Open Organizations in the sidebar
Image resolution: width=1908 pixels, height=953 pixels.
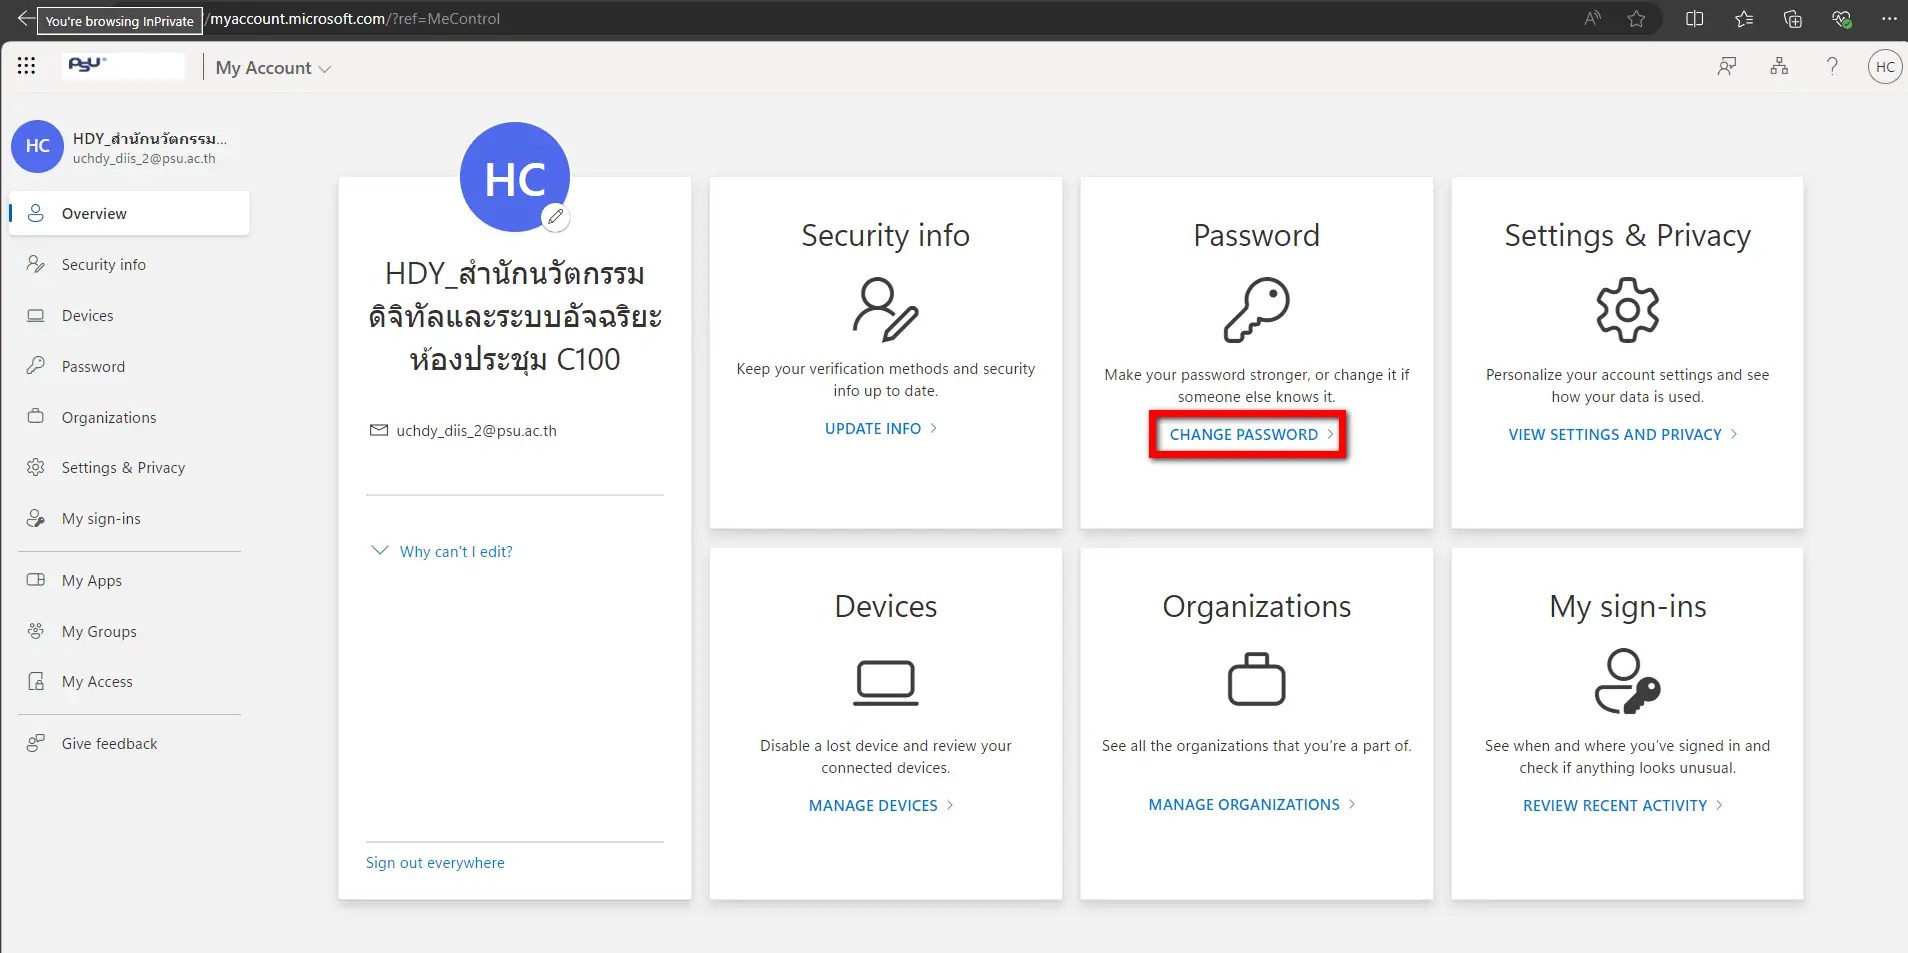pos(129,417)
